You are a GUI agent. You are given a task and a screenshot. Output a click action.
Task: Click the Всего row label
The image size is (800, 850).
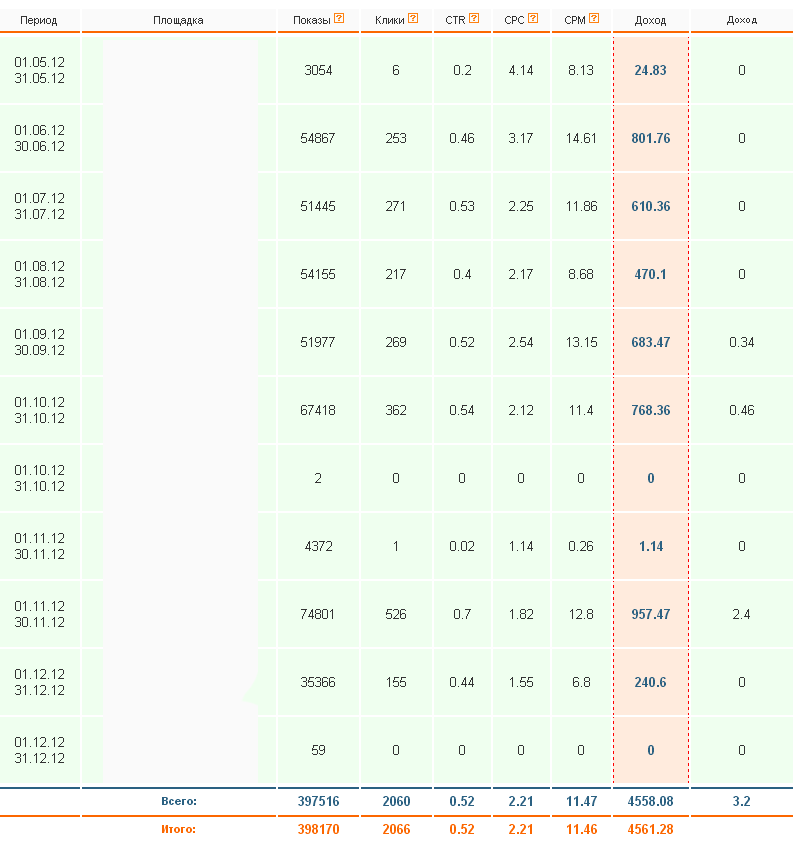(x=179, y=801)
